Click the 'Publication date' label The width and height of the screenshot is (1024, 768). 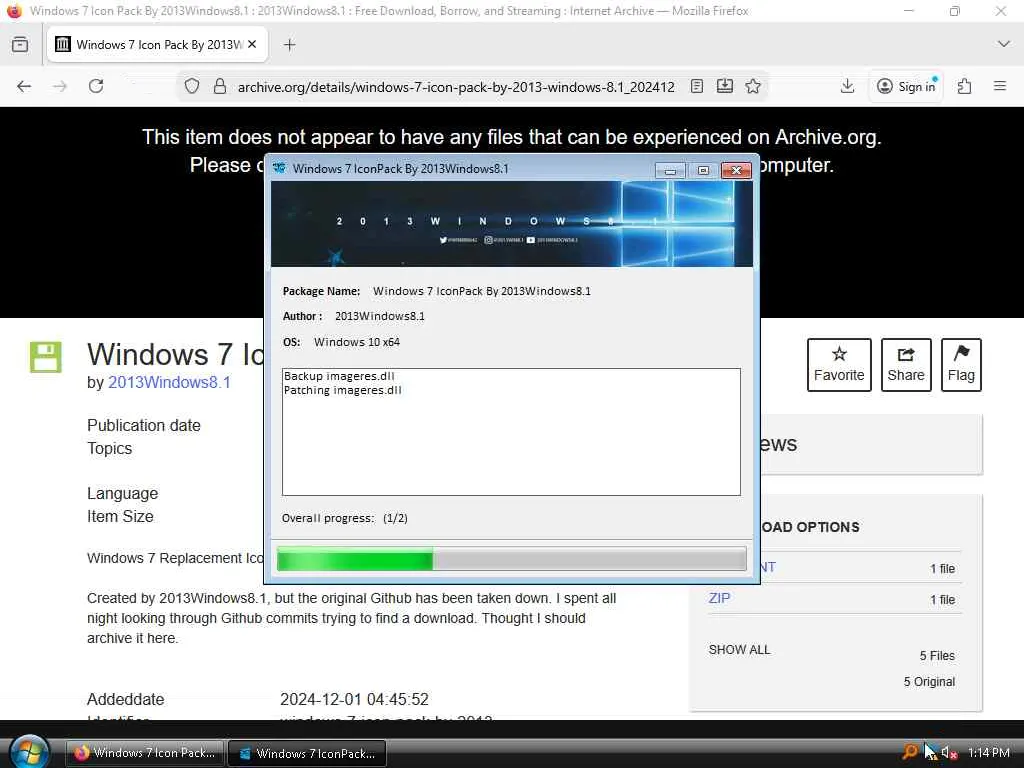click(x=144, y=426)
